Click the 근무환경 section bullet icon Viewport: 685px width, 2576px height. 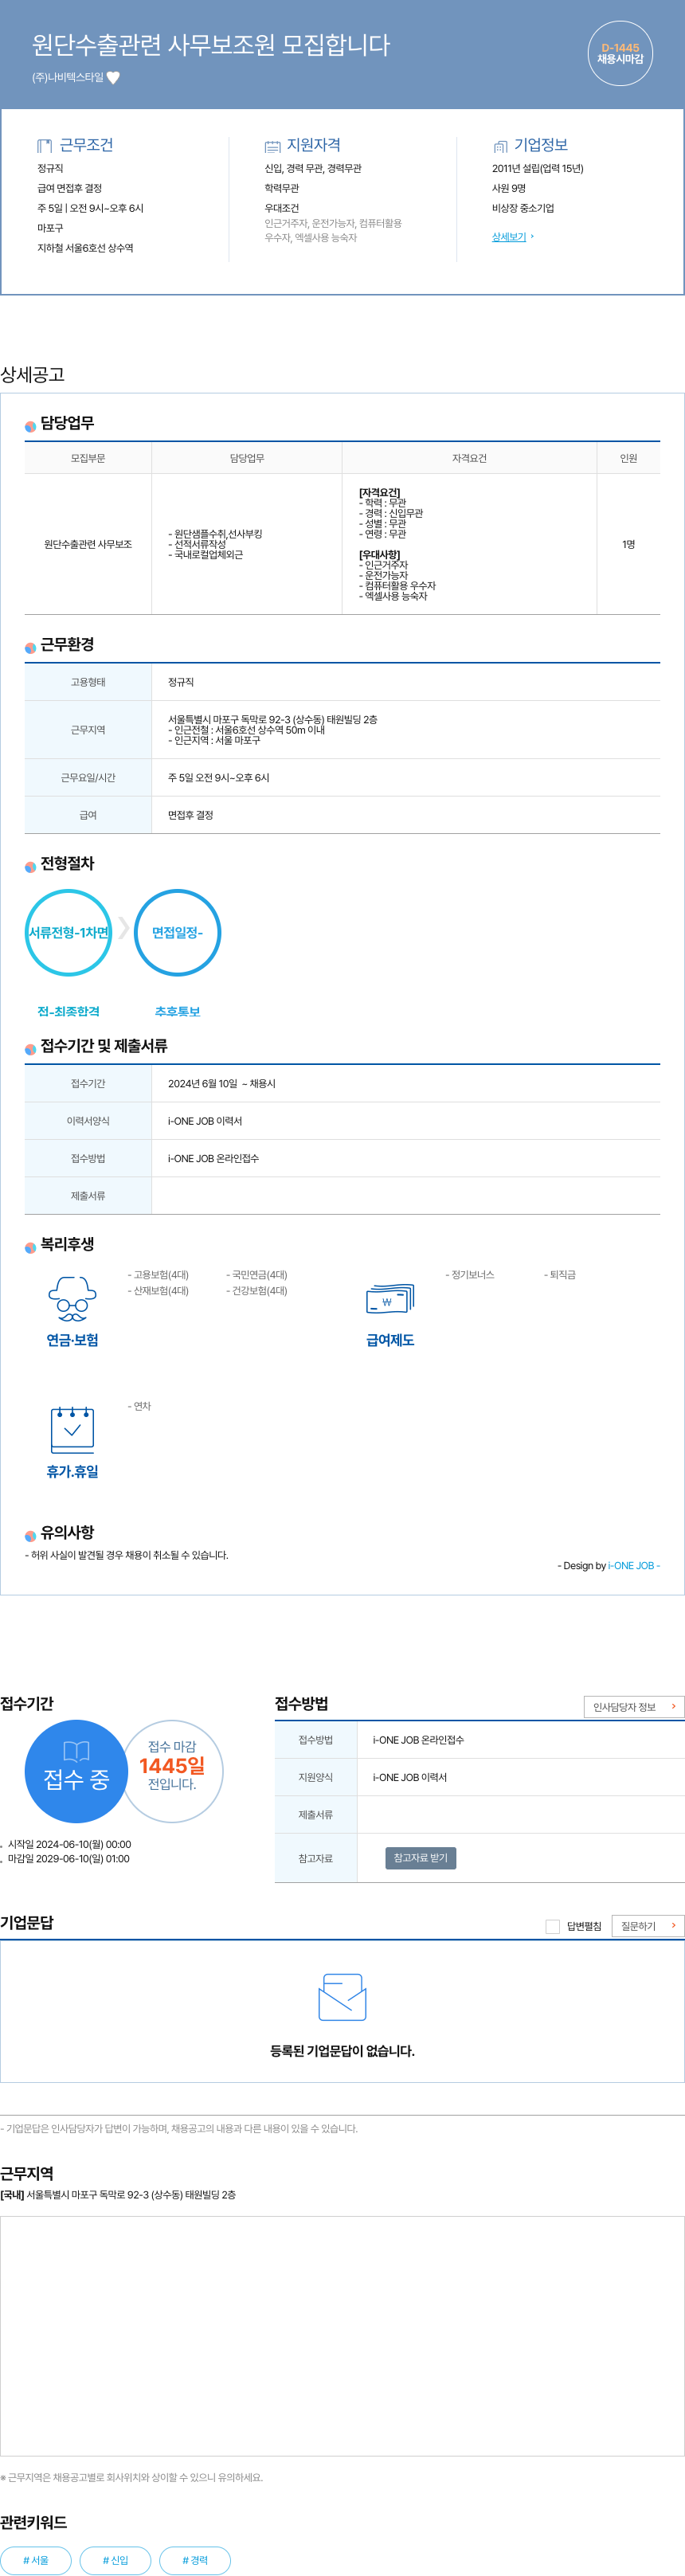pos(30,648)
